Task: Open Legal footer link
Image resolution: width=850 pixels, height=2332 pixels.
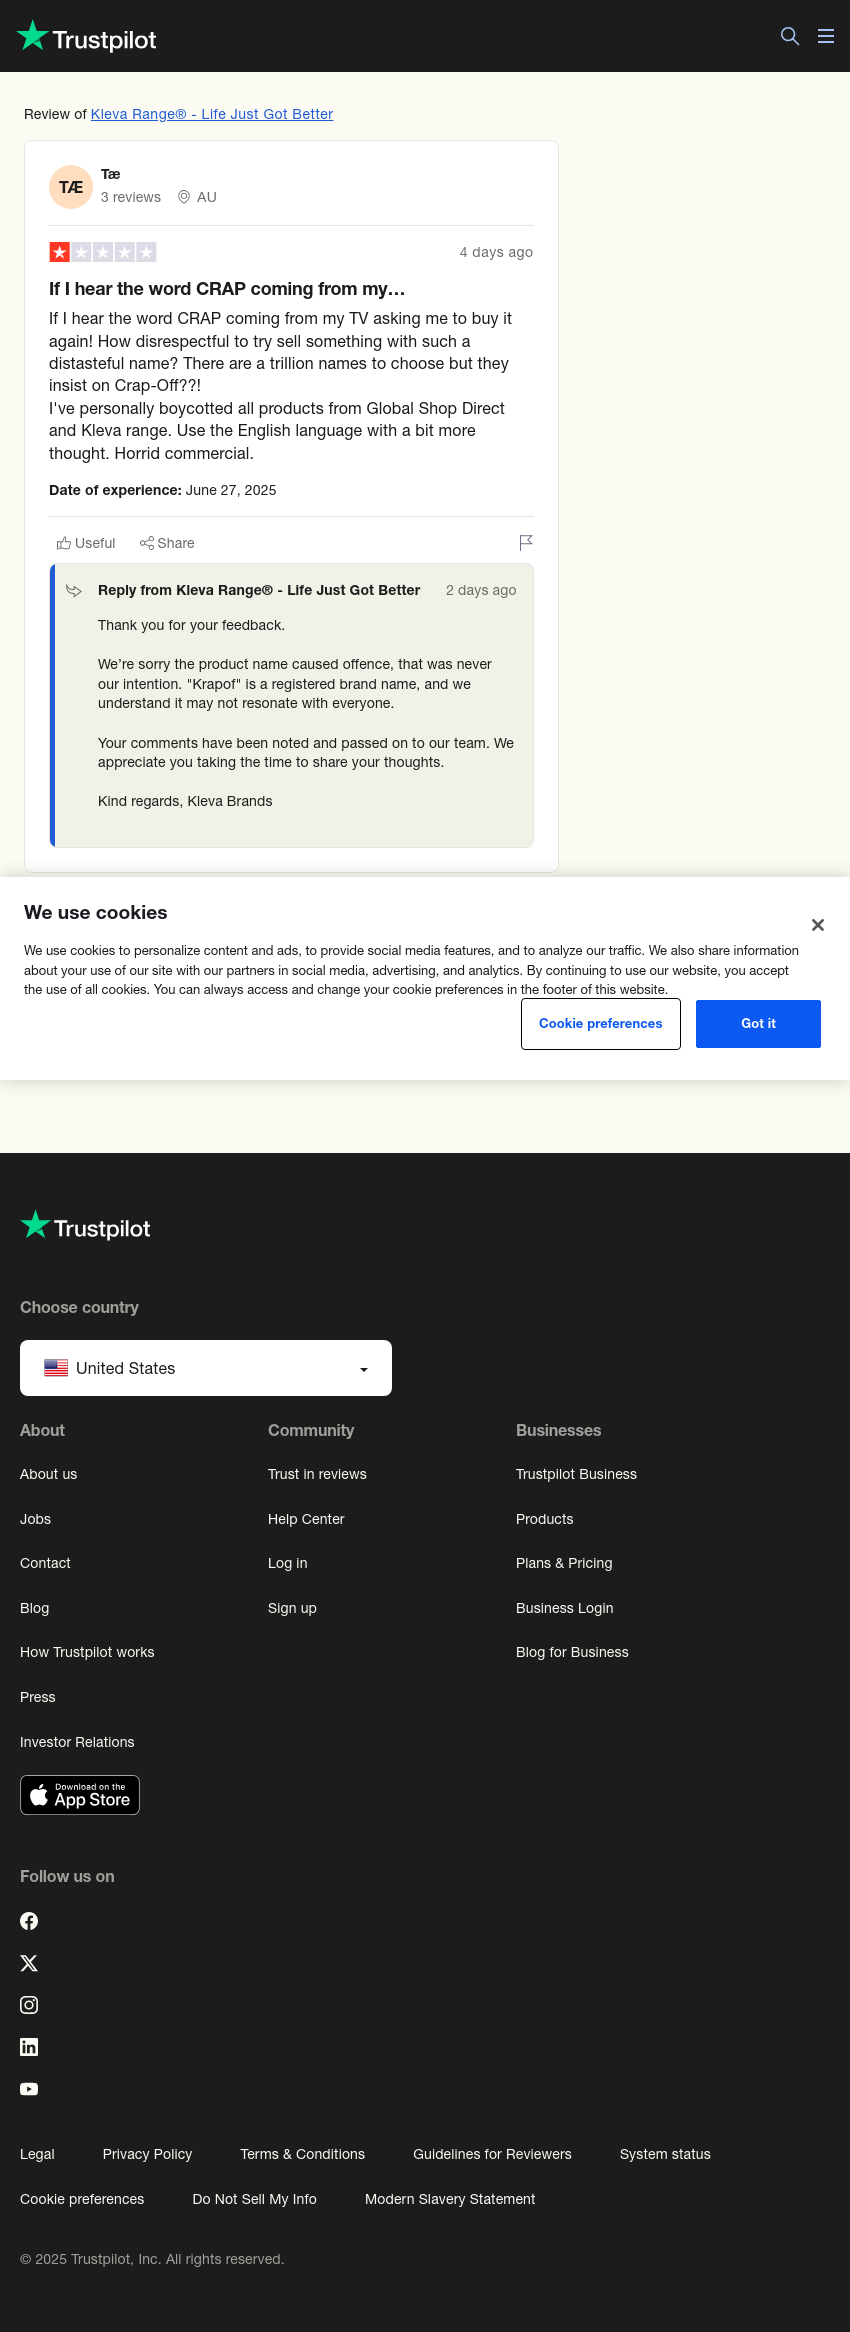Action: (x=37, y=2154)
